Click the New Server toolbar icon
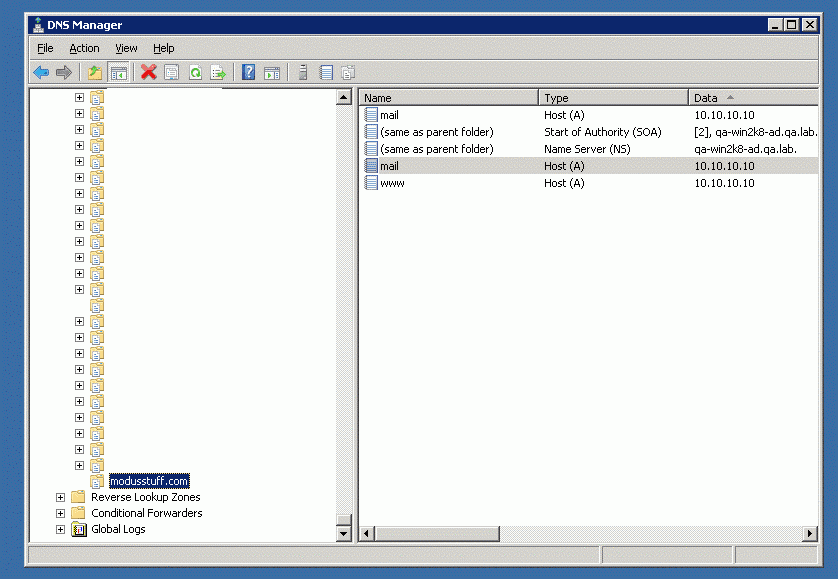 (303, 72)
